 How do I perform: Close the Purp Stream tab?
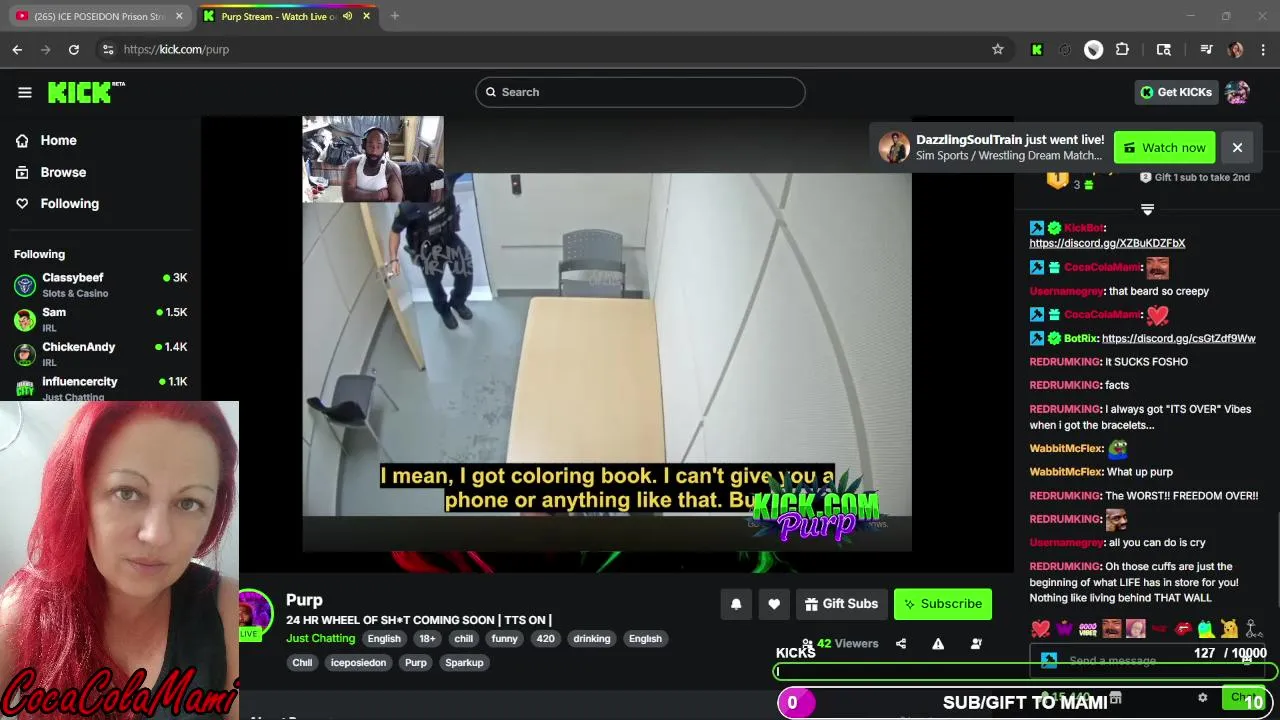pyautogui.click(x=366, y=16)
